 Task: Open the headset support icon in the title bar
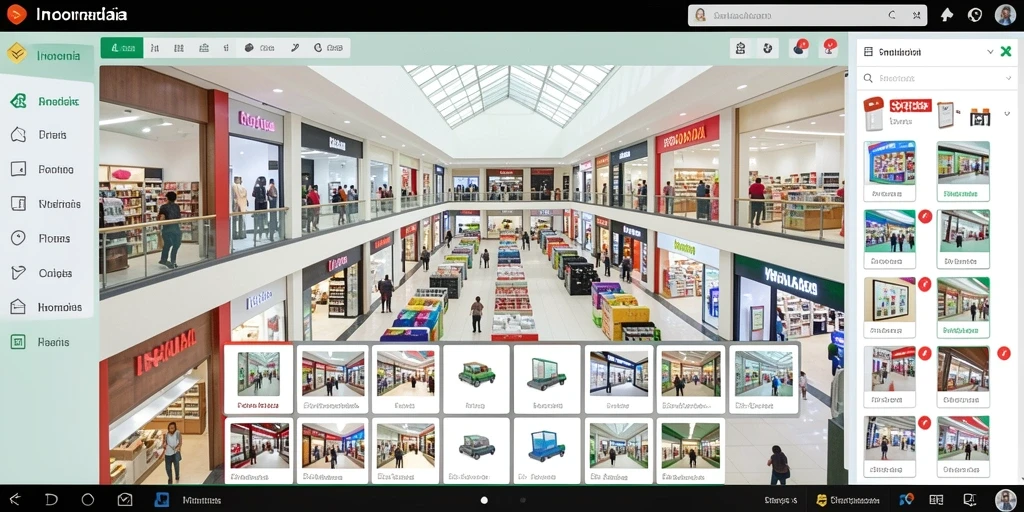click(975, 15)
